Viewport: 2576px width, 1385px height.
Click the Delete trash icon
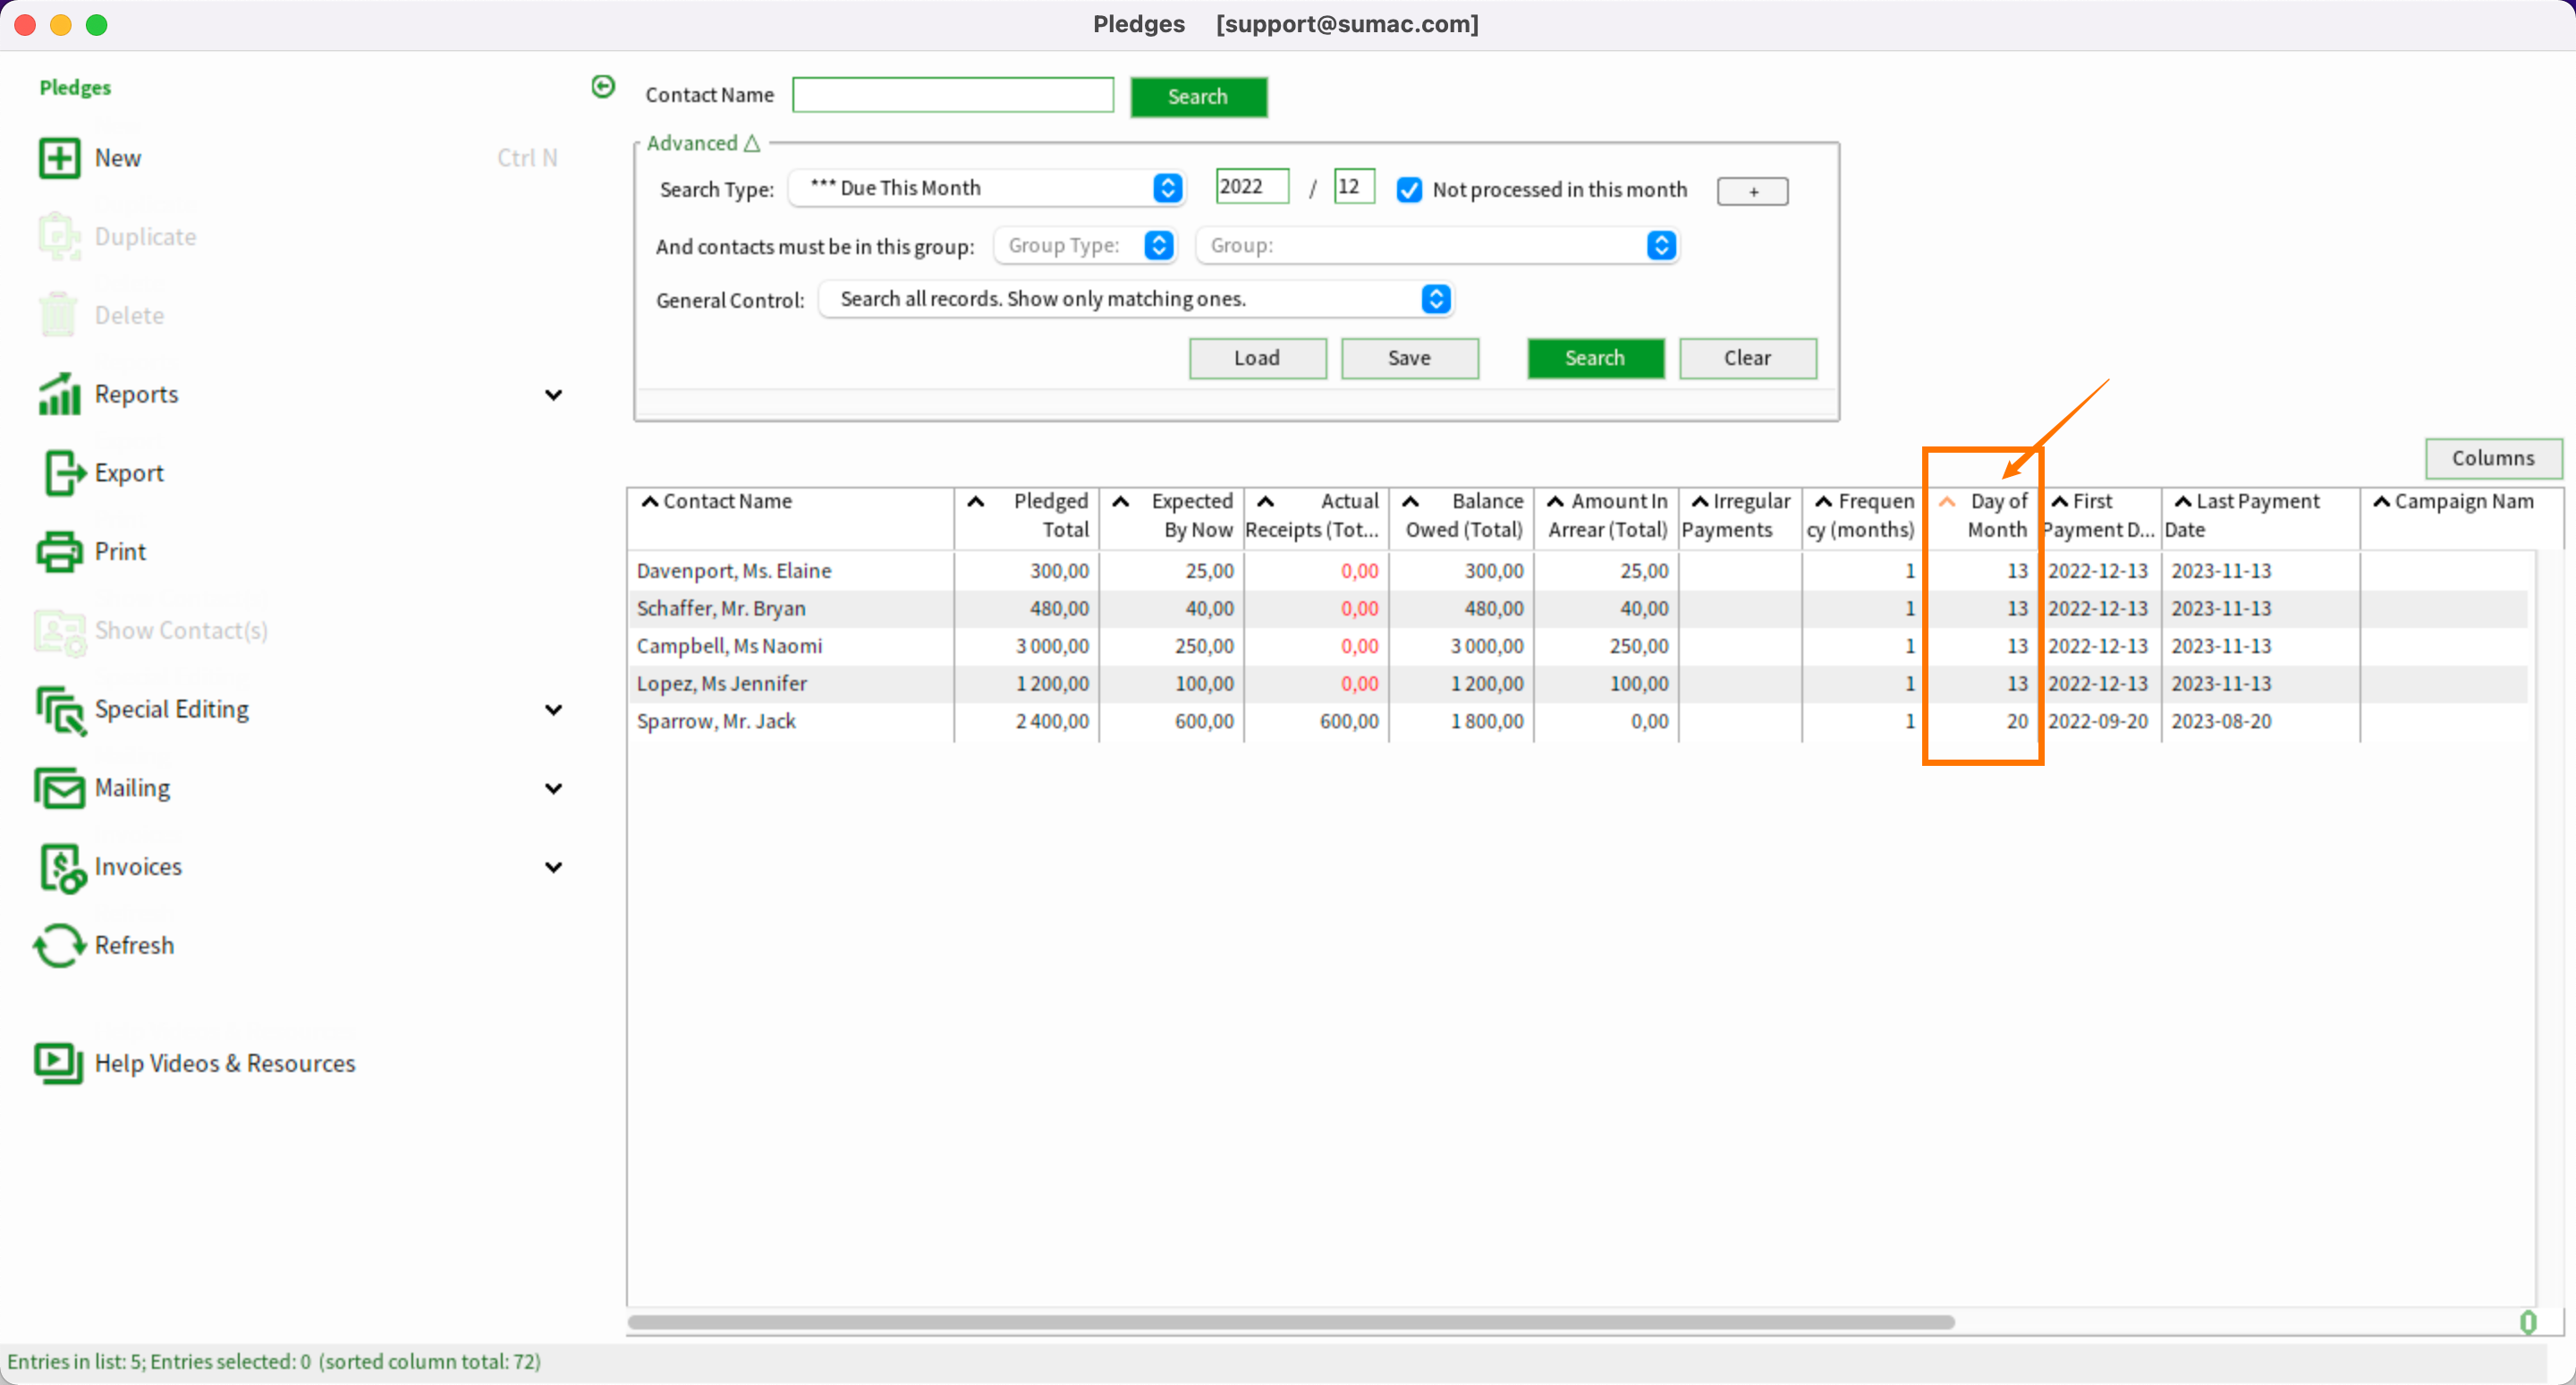pyautogui.click(x=59, y=315)
